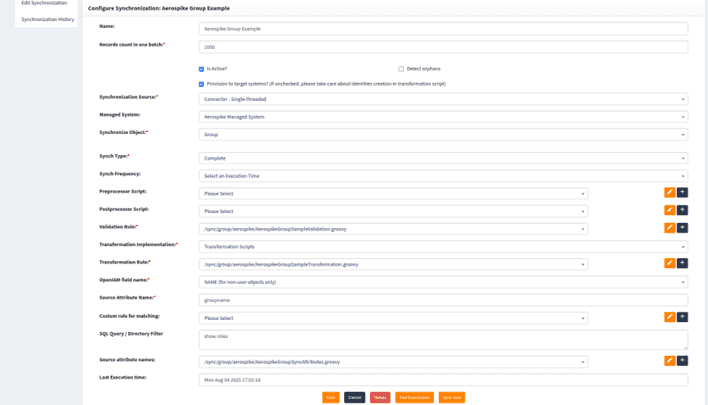Add a new Postprocessor Script
The image size is (708, 405).
pyautogui.click(x=682, y=210)
